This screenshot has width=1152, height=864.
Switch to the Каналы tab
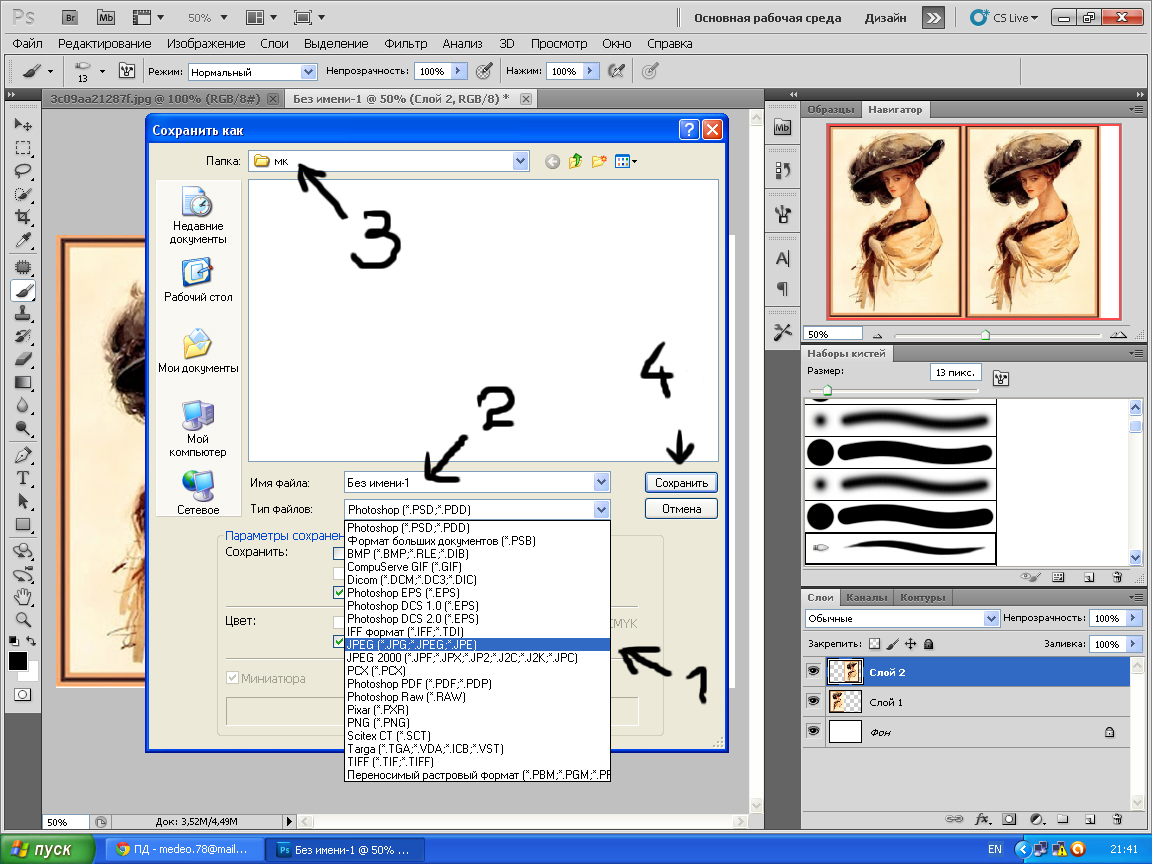pyautogui.click(x=867, y=597)
